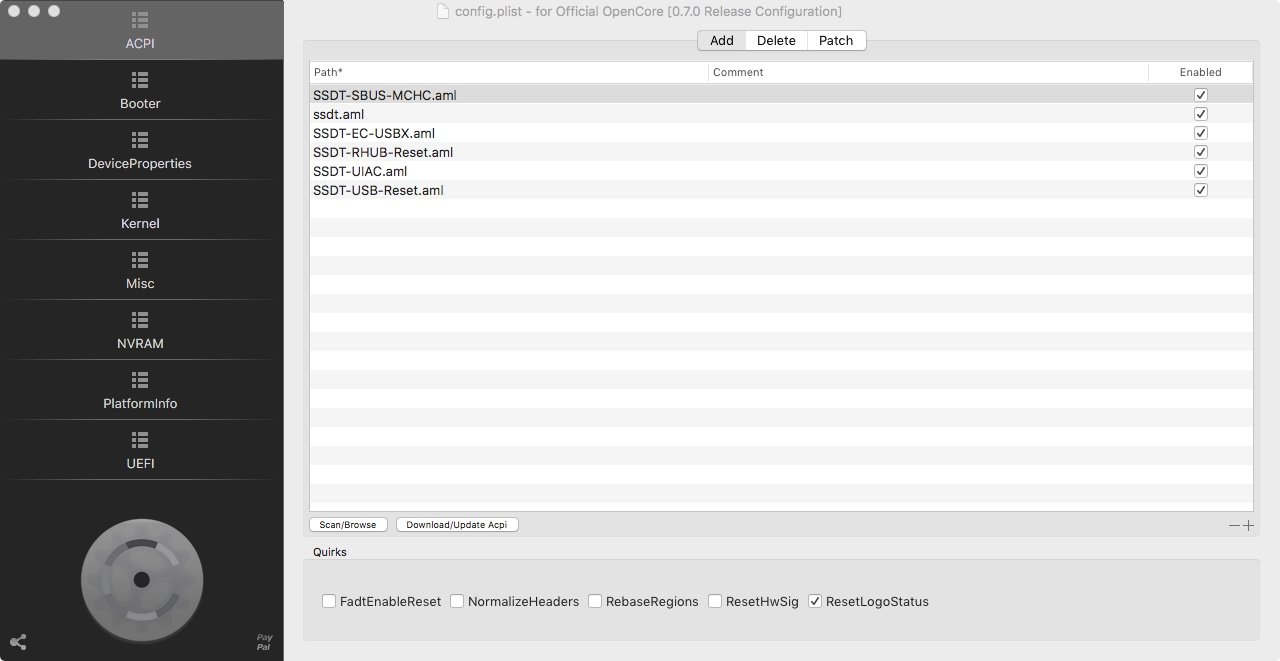Screen dimensions: 1280x661
Task: Click the Enabled column header
Action: tap(1200, 72)
